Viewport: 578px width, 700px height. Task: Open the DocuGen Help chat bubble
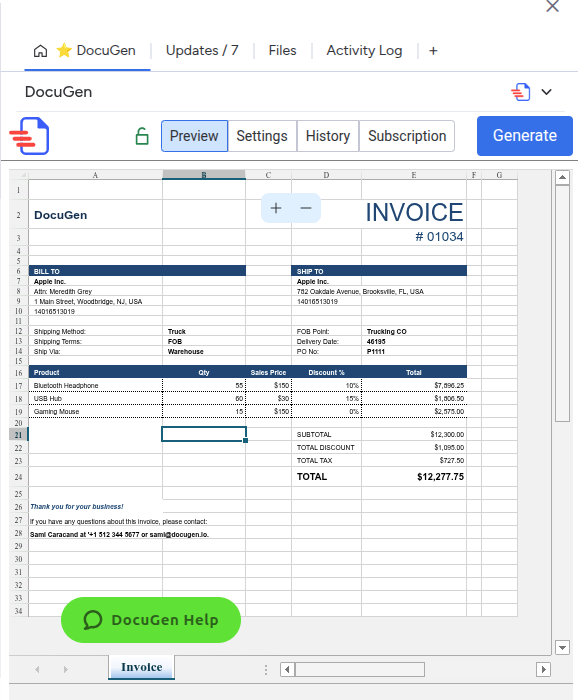click(151, 620)
